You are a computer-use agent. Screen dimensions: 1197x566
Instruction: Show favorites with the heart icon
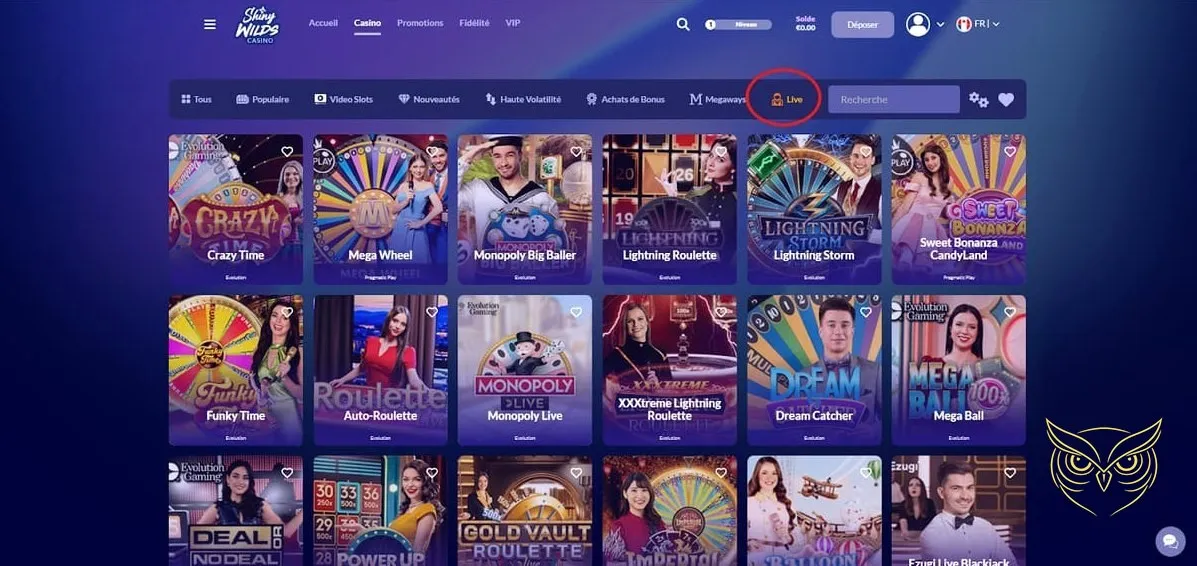pyautogui.click(x=1006, y=99)
